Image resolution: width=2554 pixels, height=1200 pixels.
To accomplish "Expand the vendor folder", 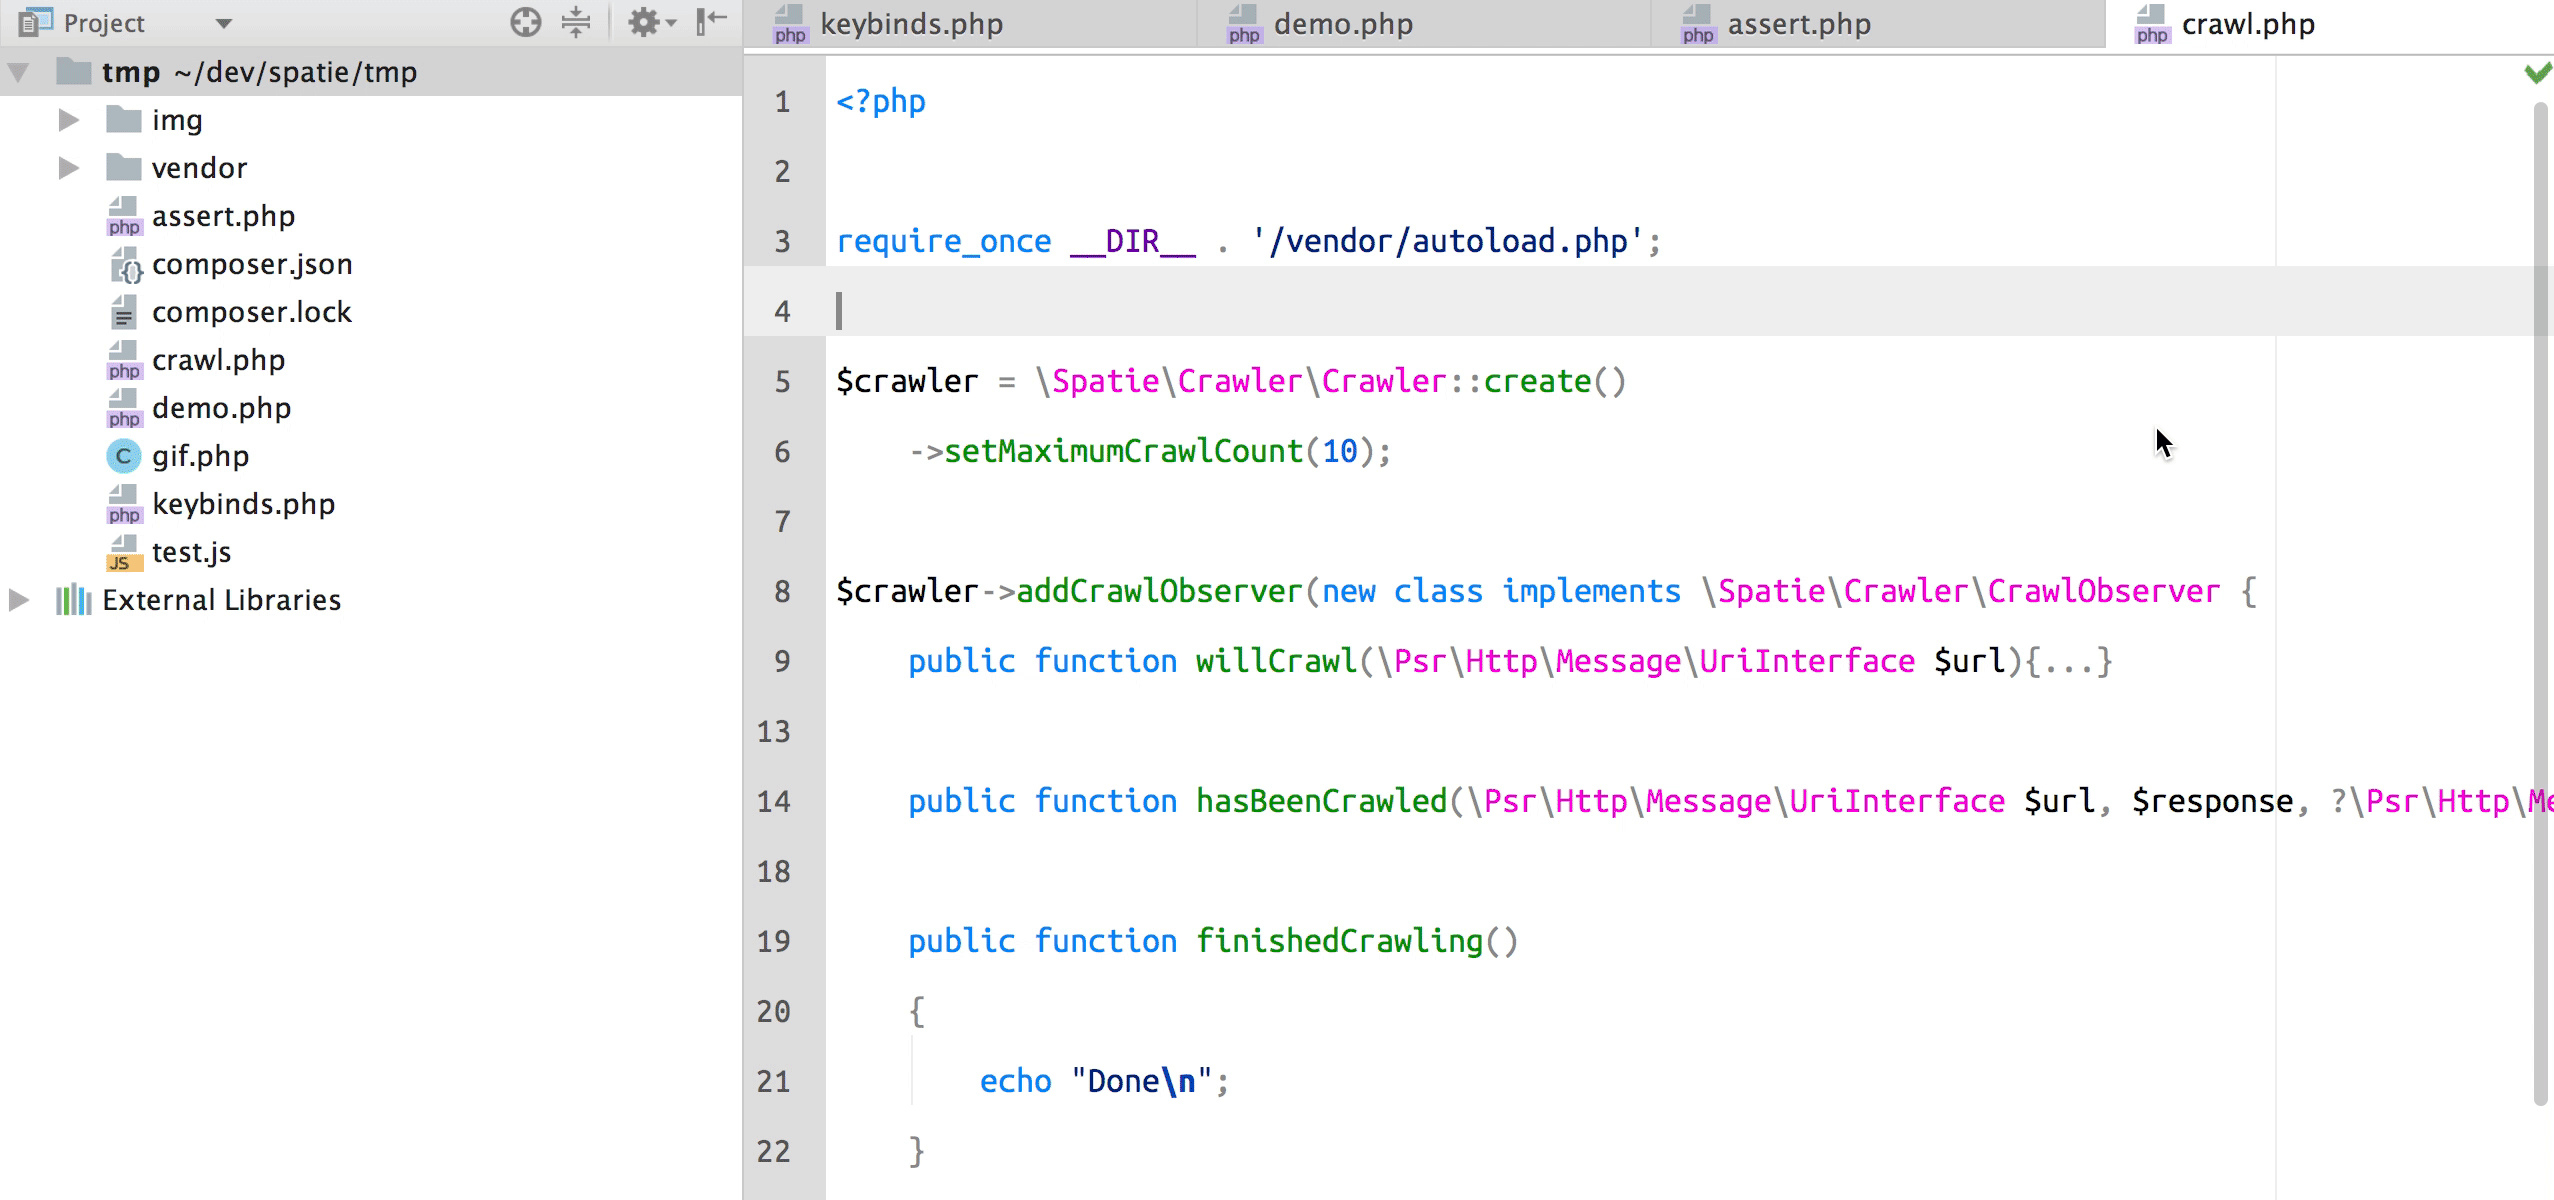I will 68,169.
